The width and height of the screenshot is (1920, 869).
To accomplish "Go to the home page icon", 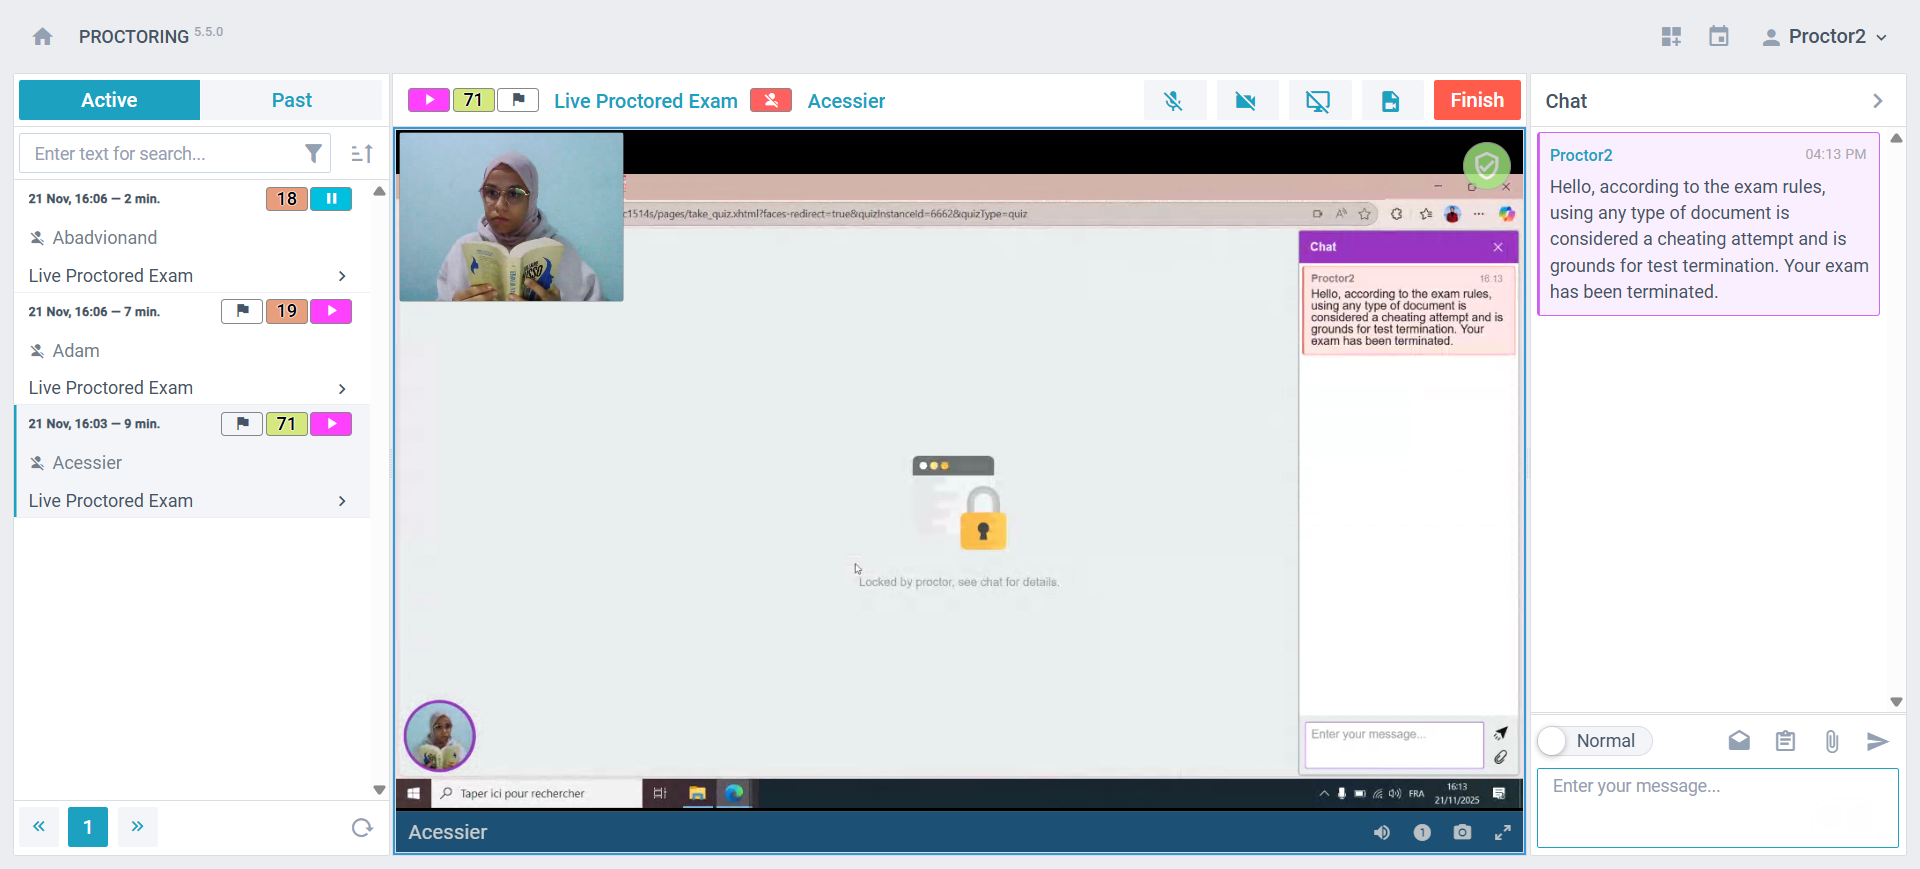I will click(42, 37).
